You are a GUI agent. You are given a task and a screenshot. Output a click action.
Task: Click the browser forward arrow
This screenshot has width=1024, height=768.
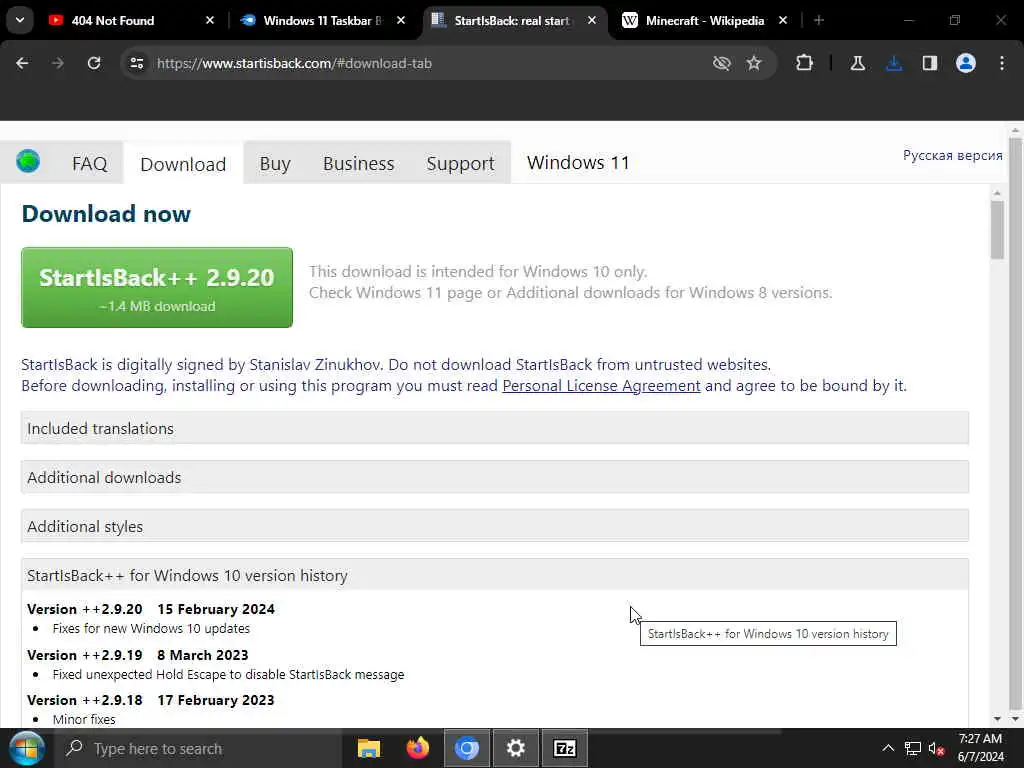(57, 63)
